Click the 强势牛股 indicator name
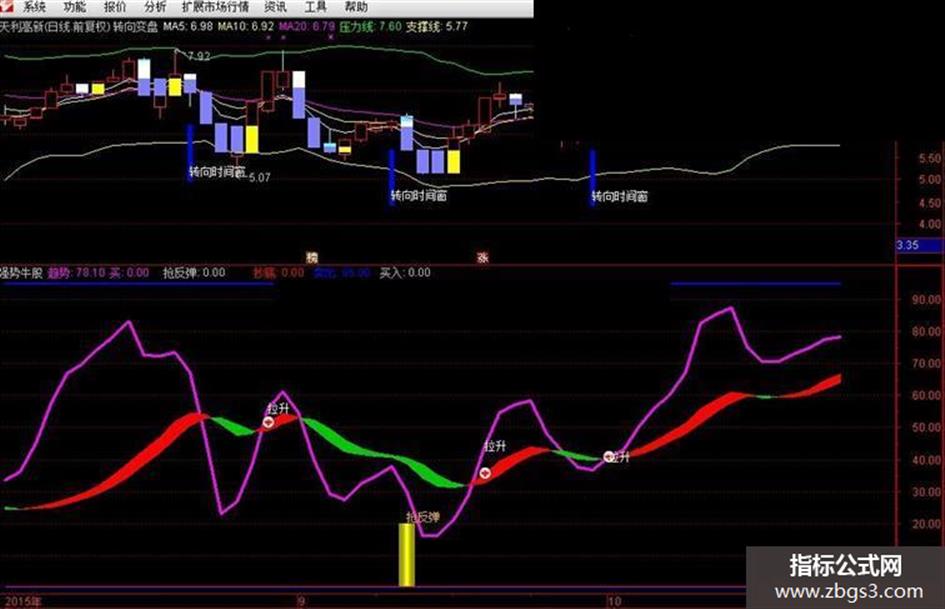The height and width of the screenshot is (609, 945). [22, 273]
